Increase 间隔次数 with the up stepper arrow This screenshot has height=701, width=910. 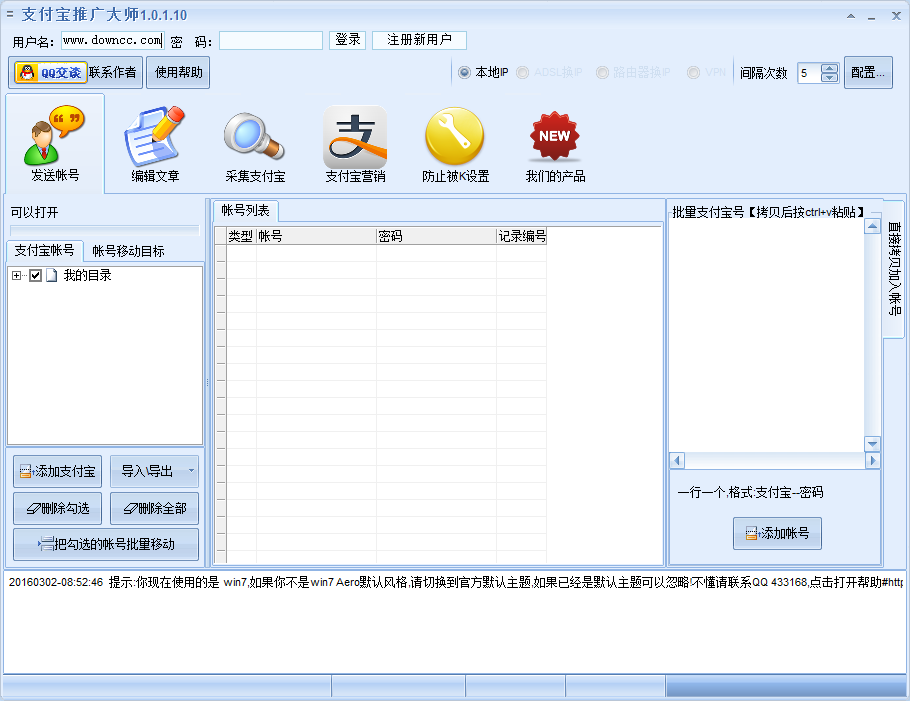[829, 67]
